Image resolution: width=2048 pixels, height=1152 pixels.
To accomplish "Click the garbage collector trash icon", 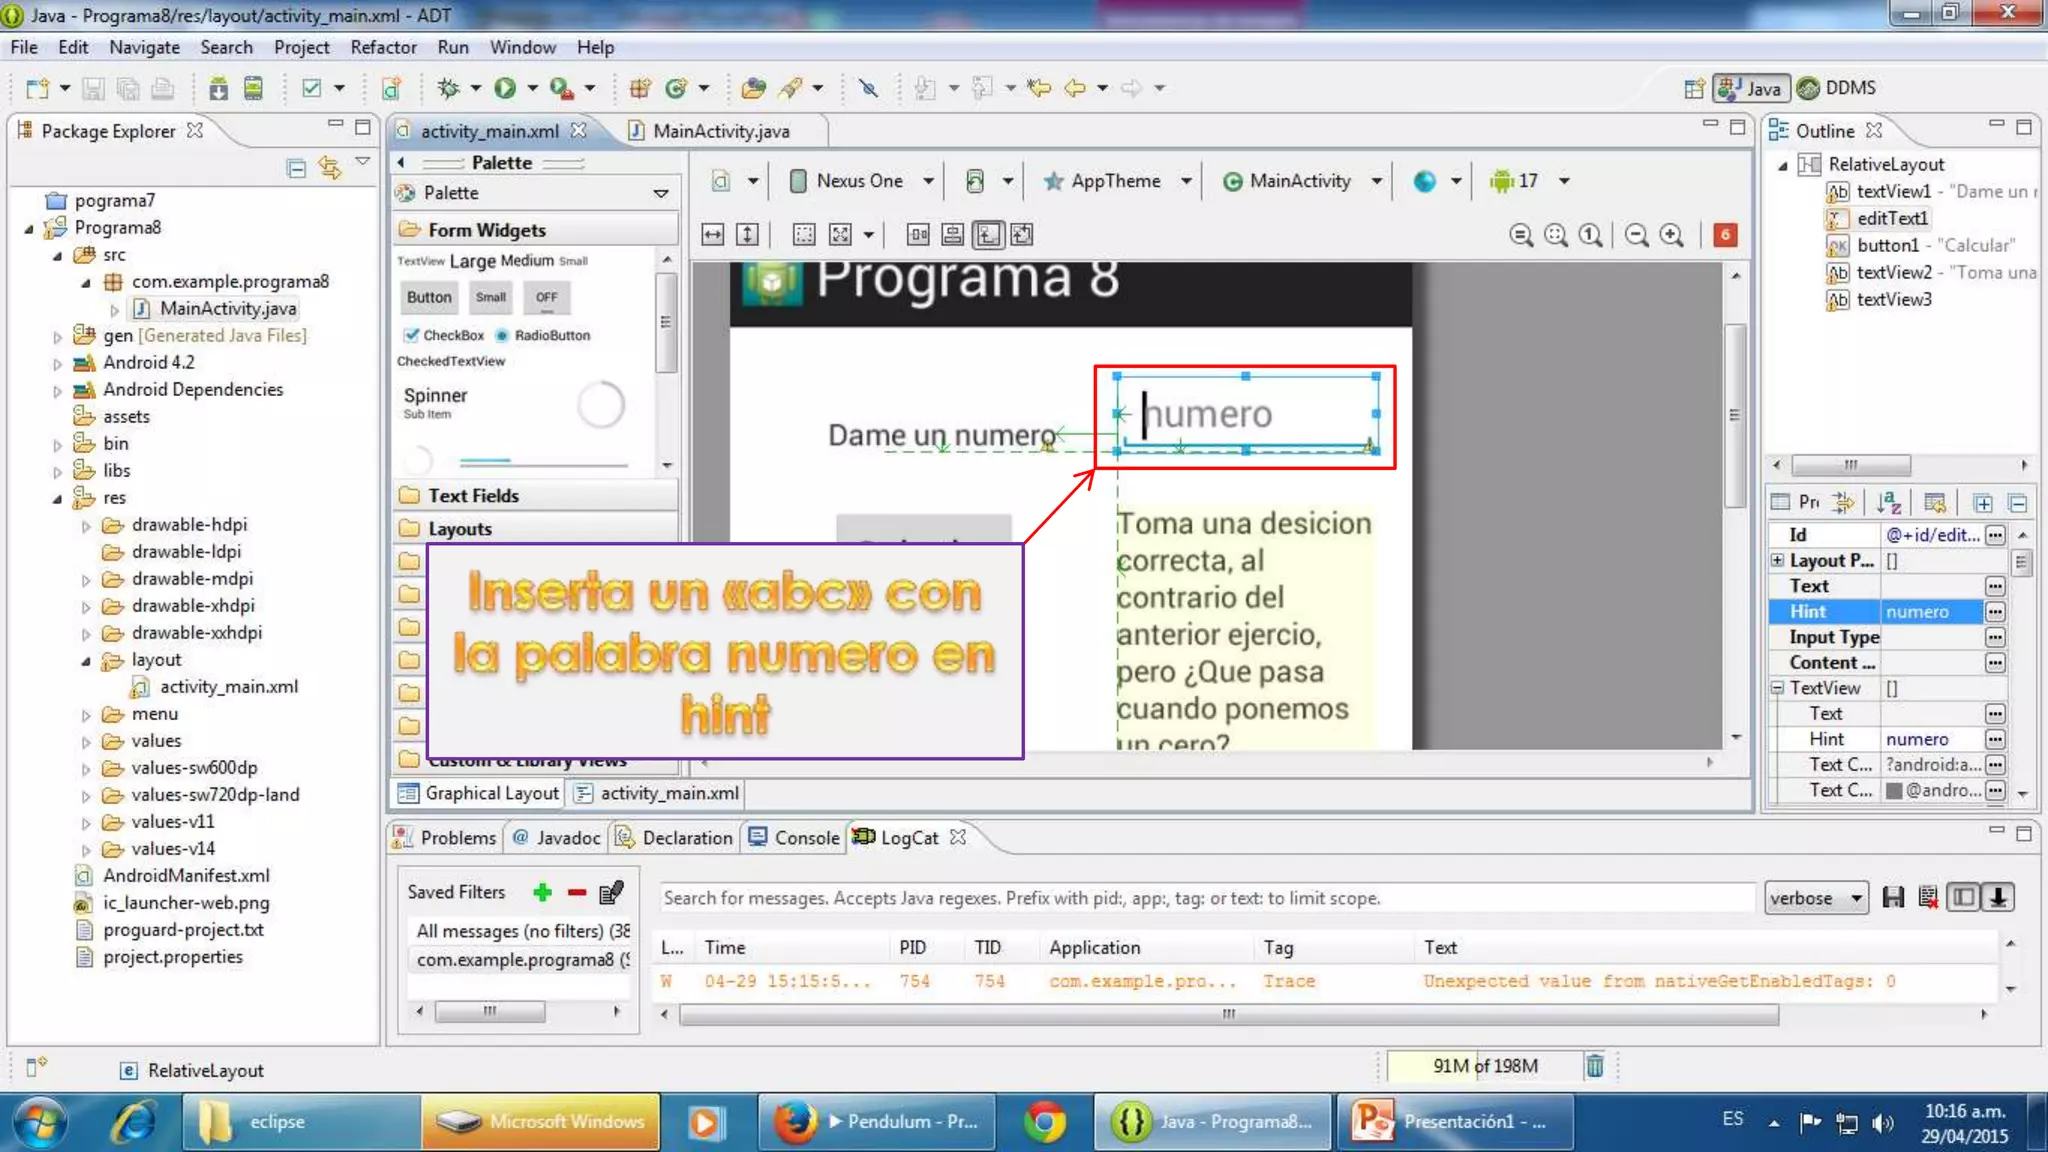I will pos(1595,1066).
